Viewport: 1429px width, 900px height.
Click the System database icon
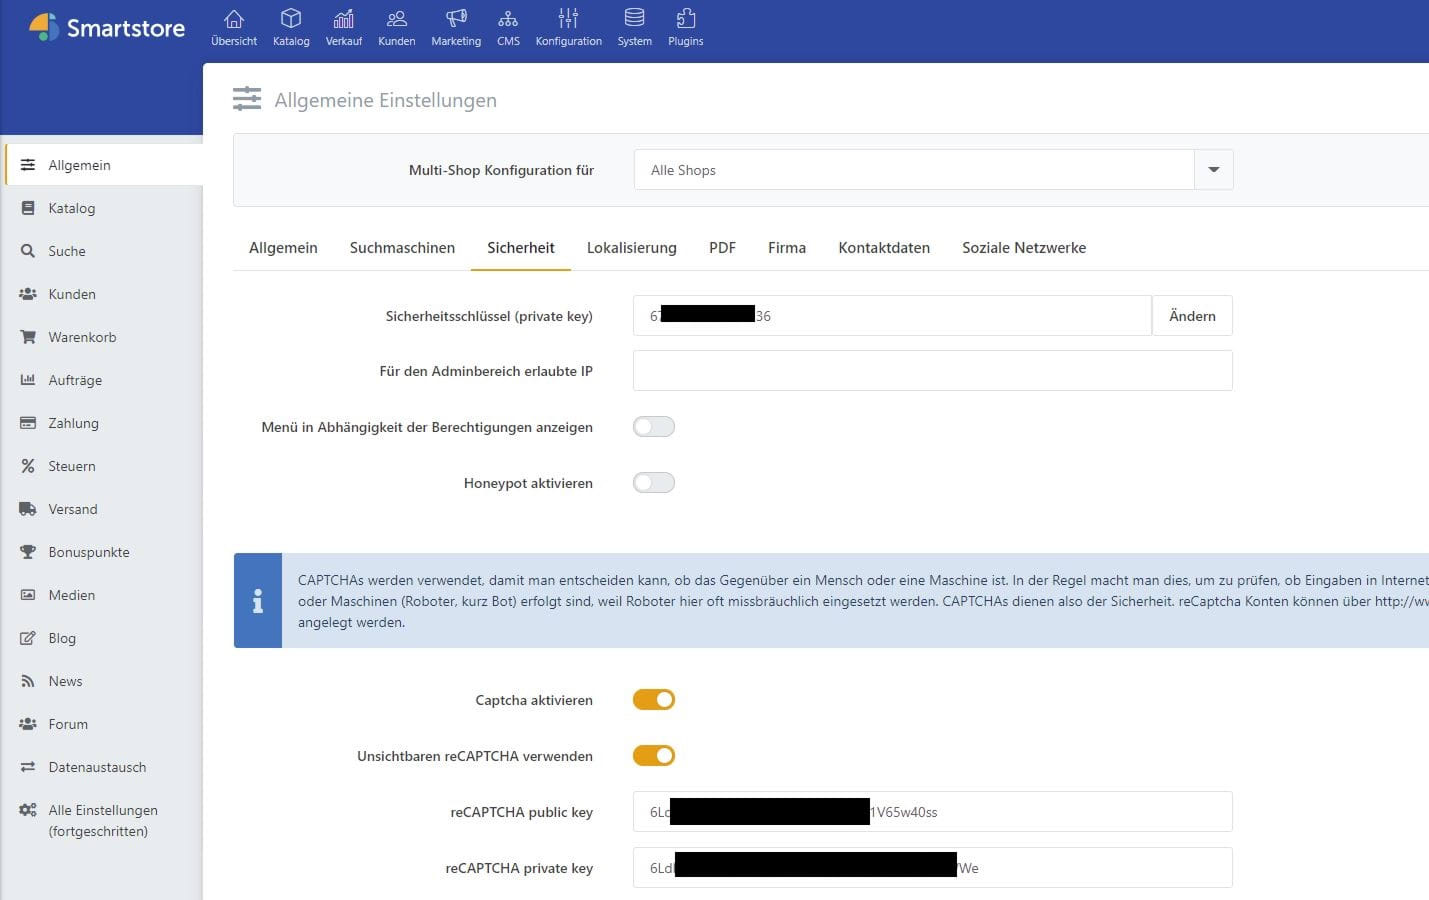[634, 19]
